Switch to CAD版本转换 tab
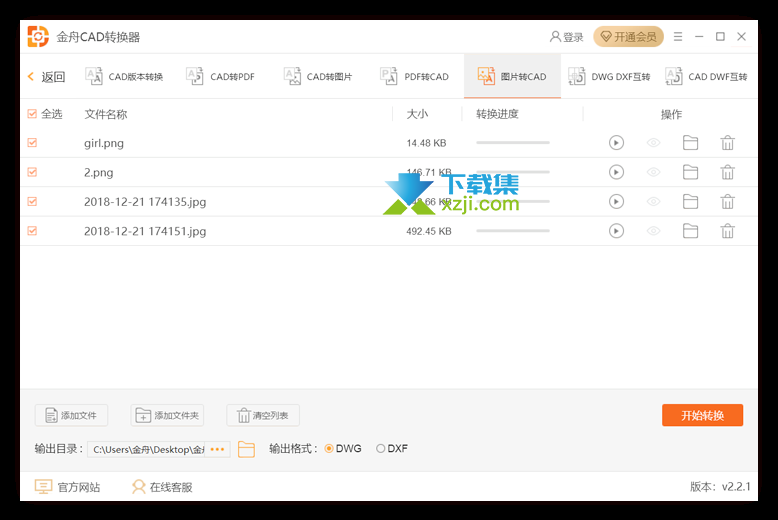778x520 pixels. [124, 76]
